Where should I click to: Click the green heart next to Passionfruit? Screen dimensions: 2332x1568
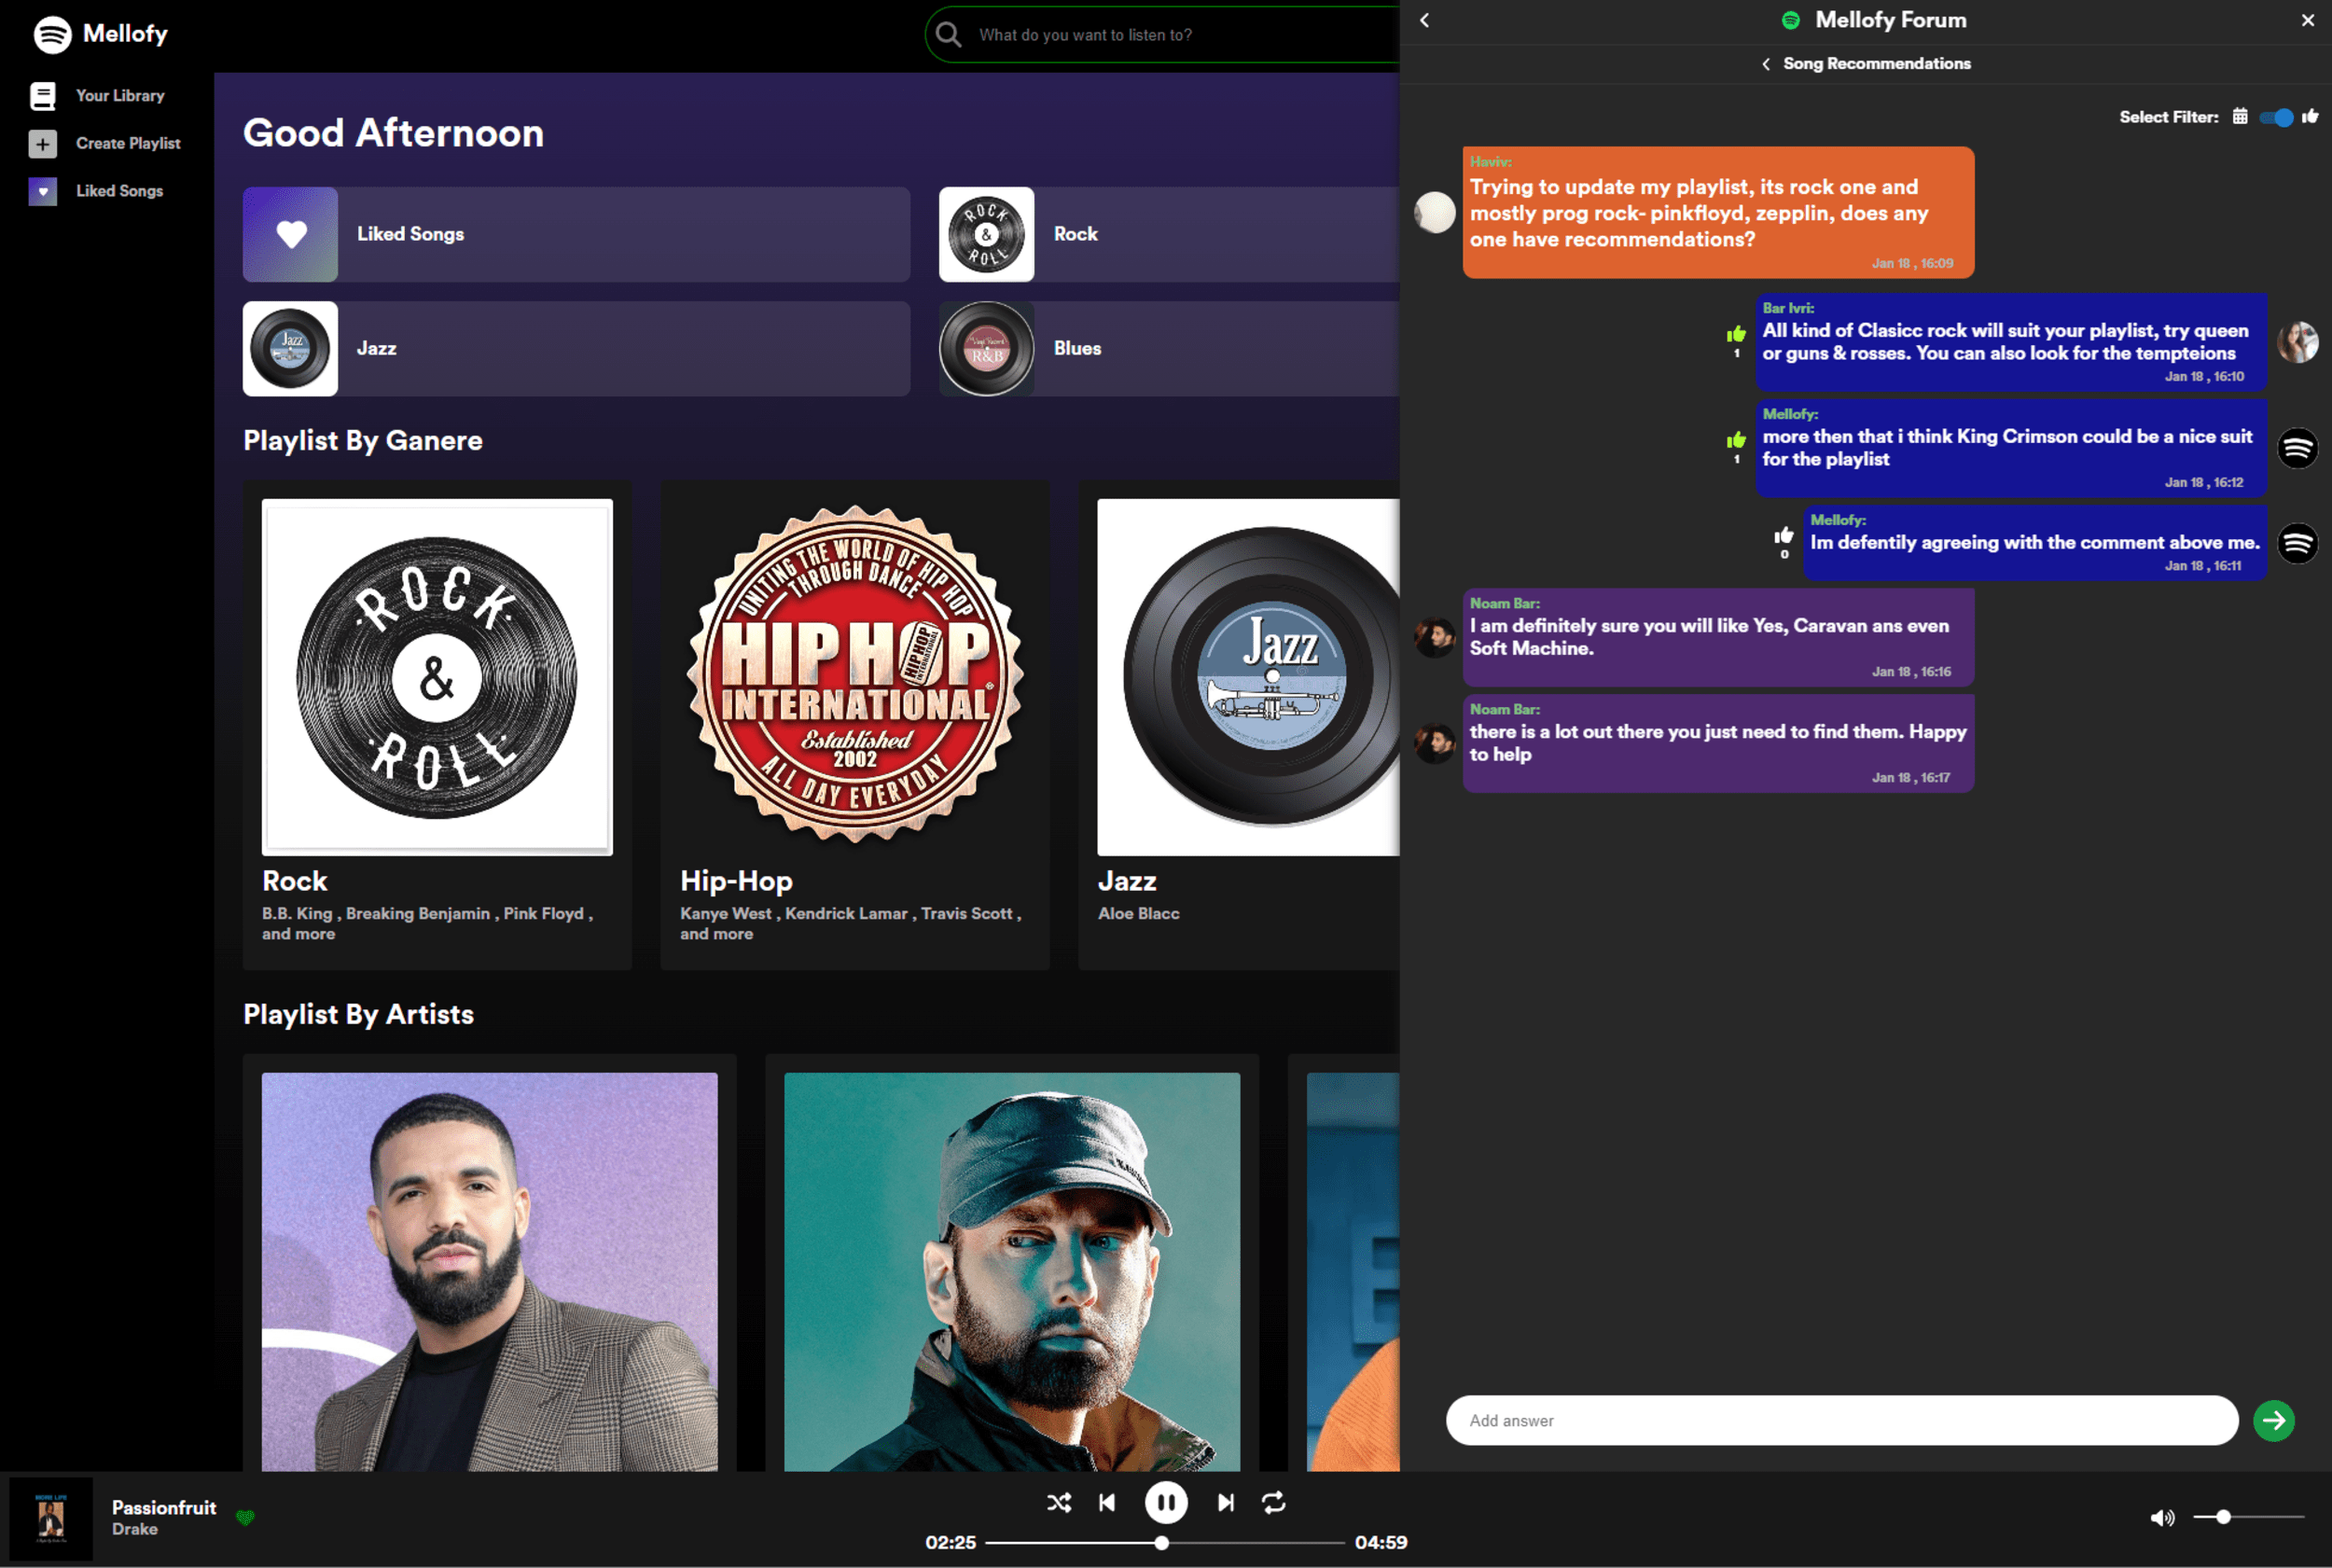coord(246,1518)
